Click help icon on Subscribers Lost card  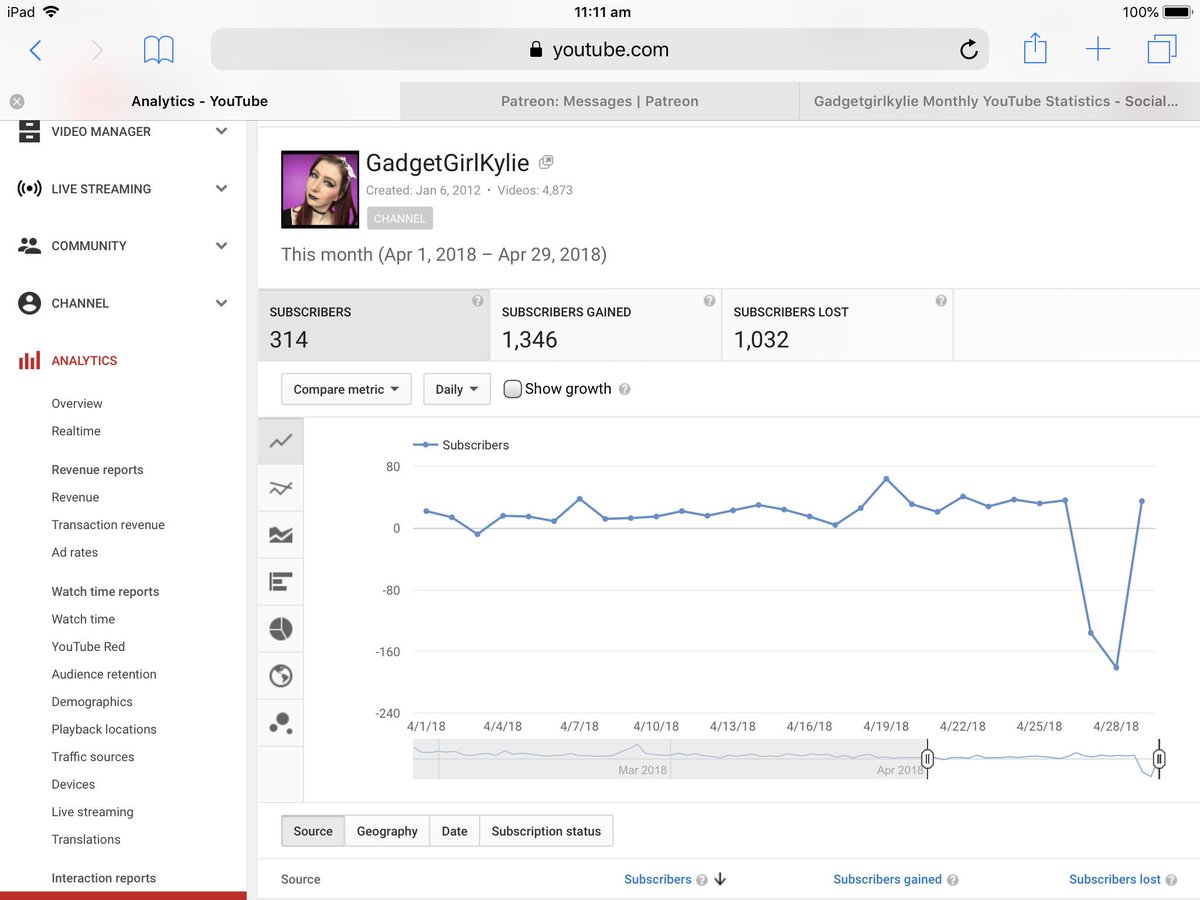[941, 301]
